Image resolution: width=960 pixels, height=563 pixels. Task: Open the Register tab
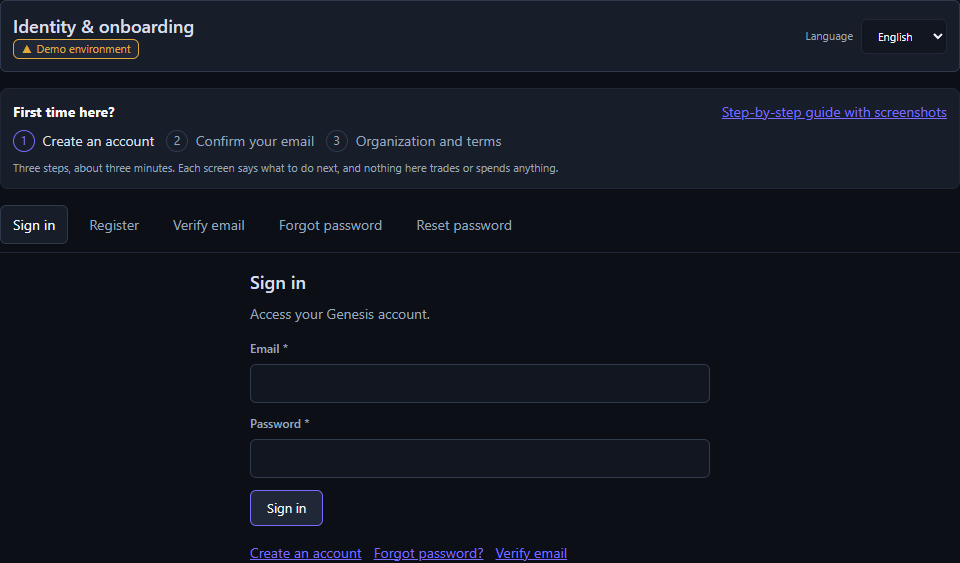[114, 225]
